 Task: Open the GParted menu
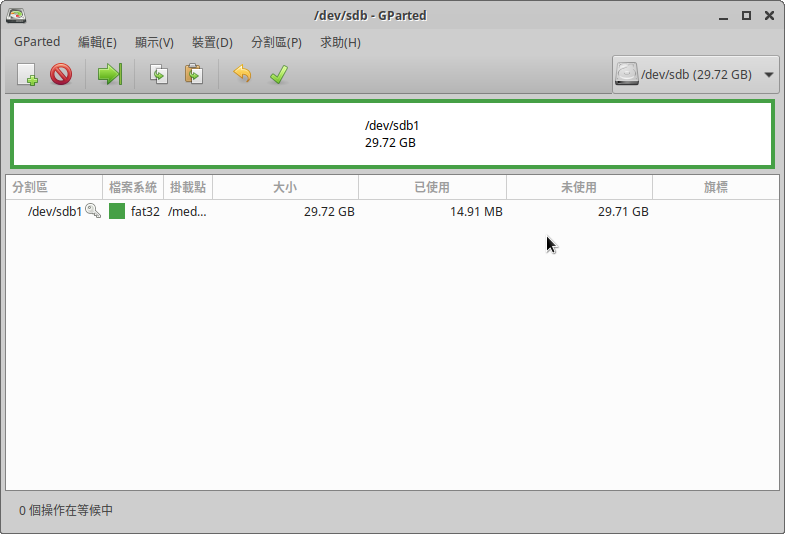(x=37, y=42)
